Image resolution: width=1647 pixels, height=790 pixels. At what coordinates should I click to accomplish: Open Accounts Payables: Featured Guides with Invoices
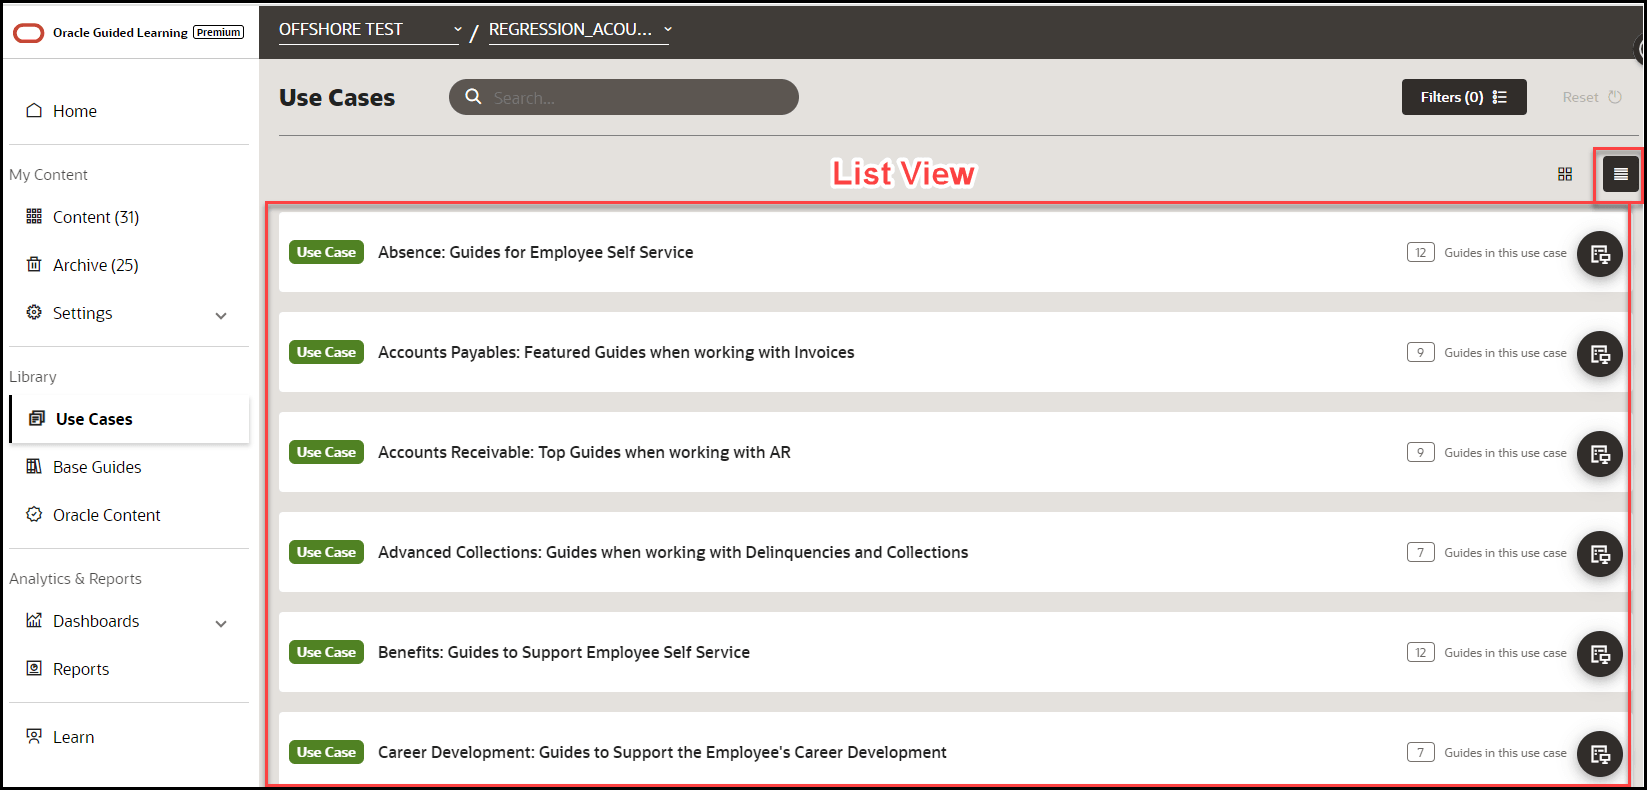point(616,352)
